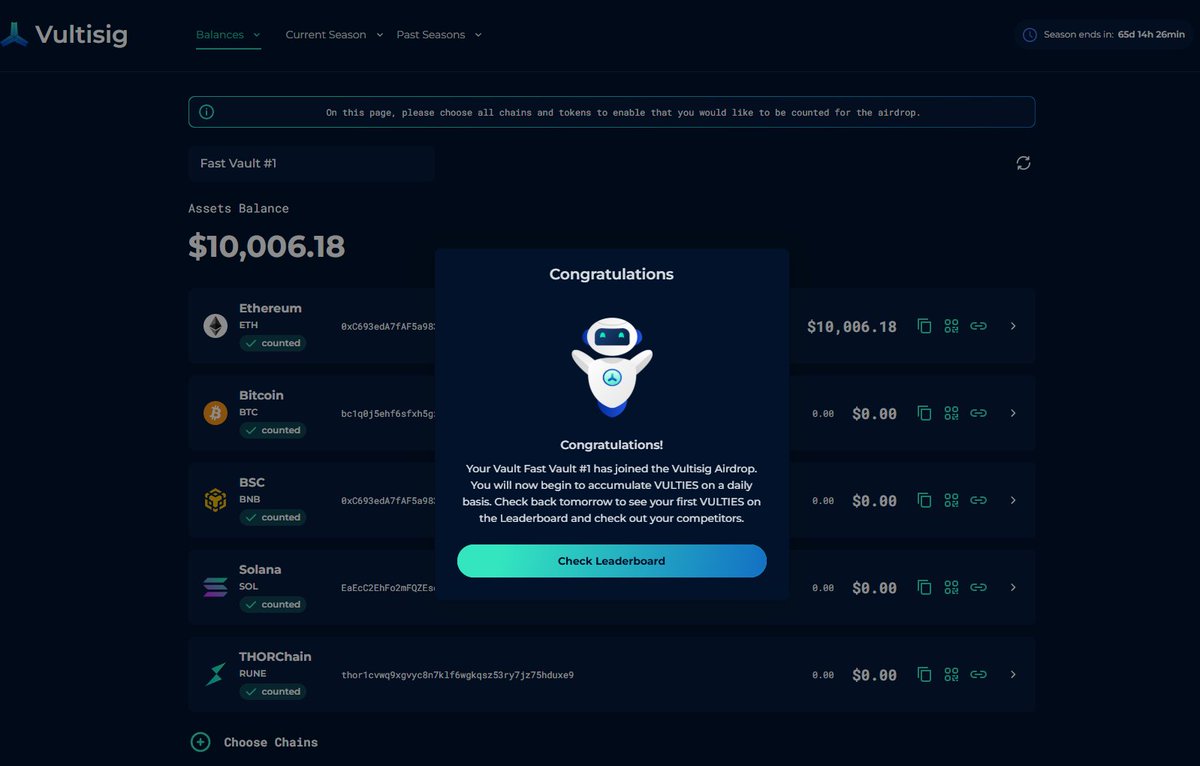Click the Bitcoin $0.00 balance value
The image size is (1200, 766).
click(874, 413)
